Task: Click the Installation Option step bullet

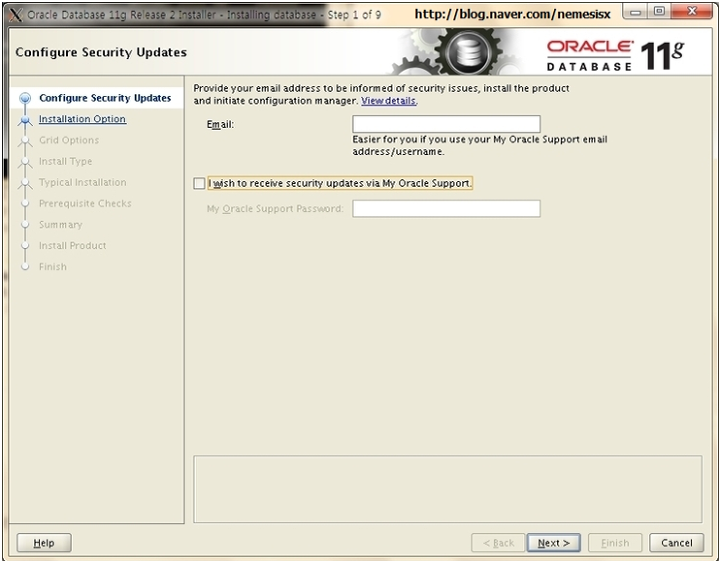Action: coord(25,120)
